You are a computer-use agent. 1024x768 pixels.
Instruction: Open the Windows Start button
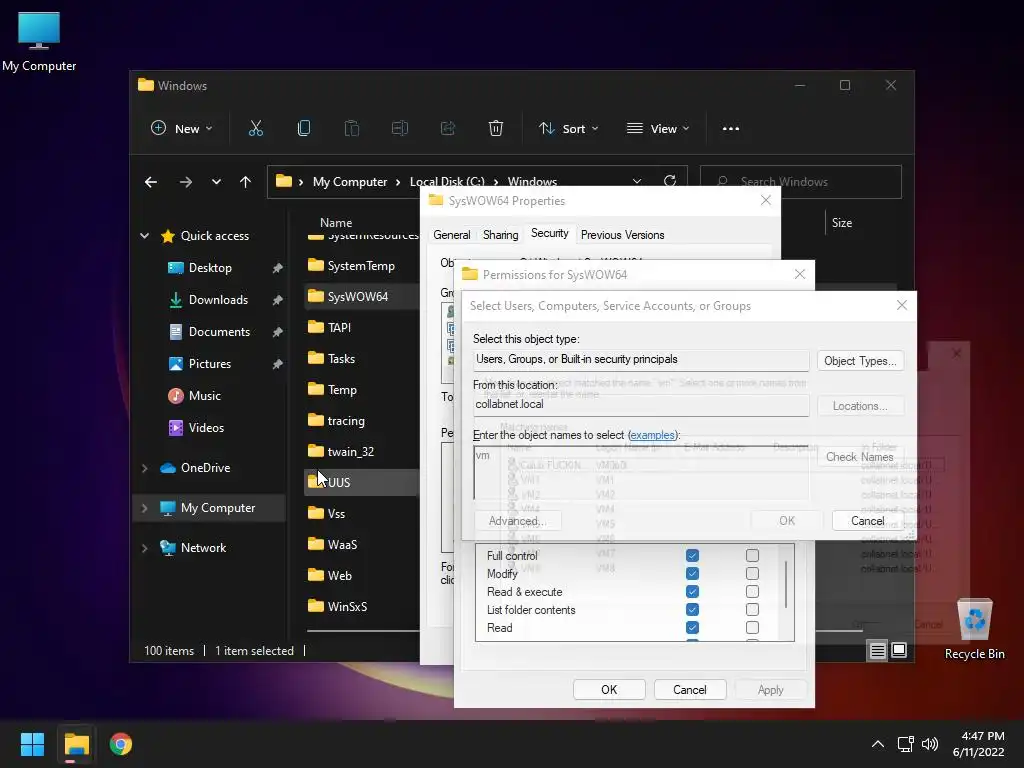tap(32, 744)
